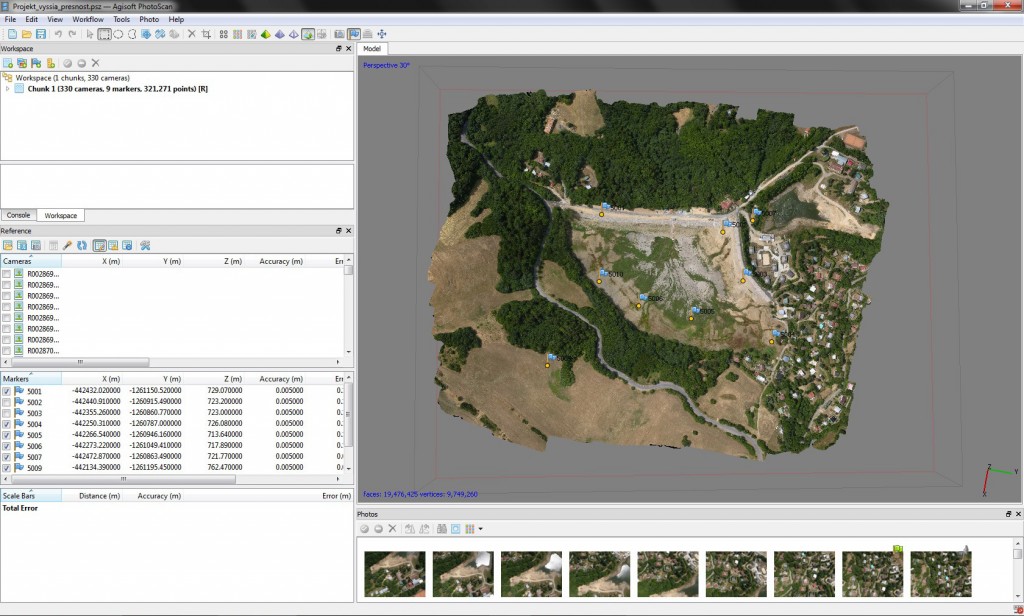The height and width of the screenshot is (616, 1024).
Task: Click the Crop selection icon
Action: tap(206, 34)
